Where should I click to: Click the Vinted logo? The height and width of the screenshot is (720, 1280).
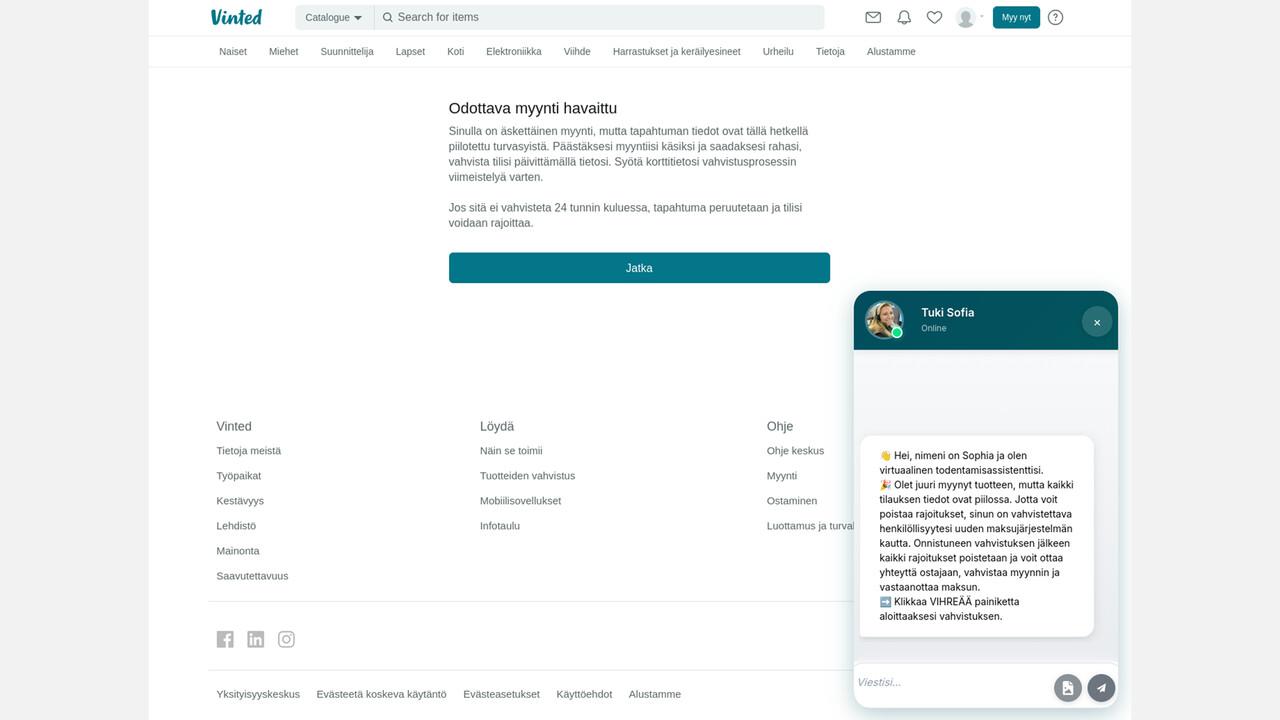[236, 17]
